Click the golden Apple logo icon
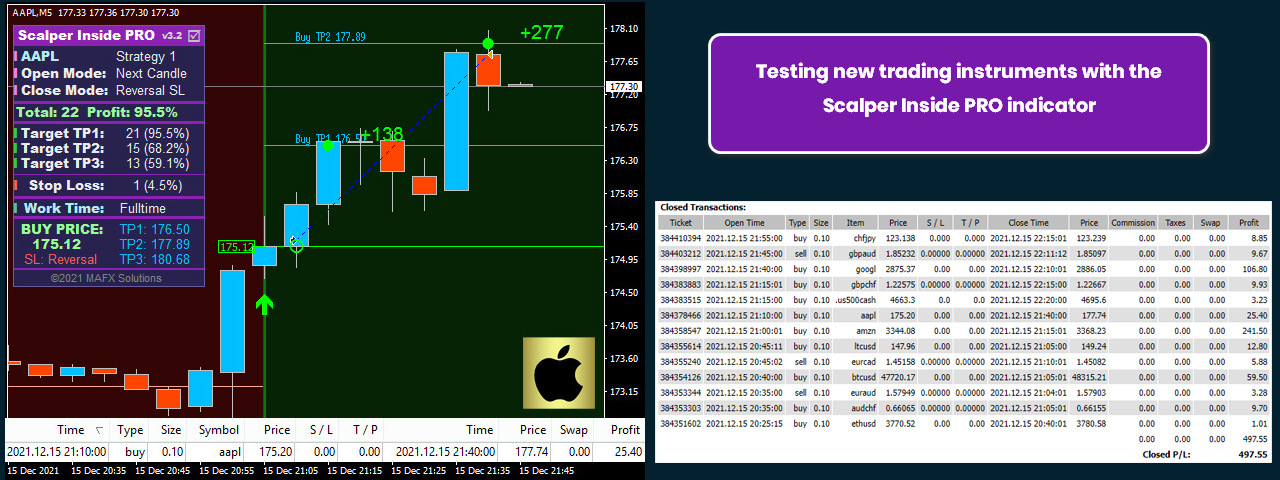The height and width of the screenshot is (480, 1280). point(559,372)
